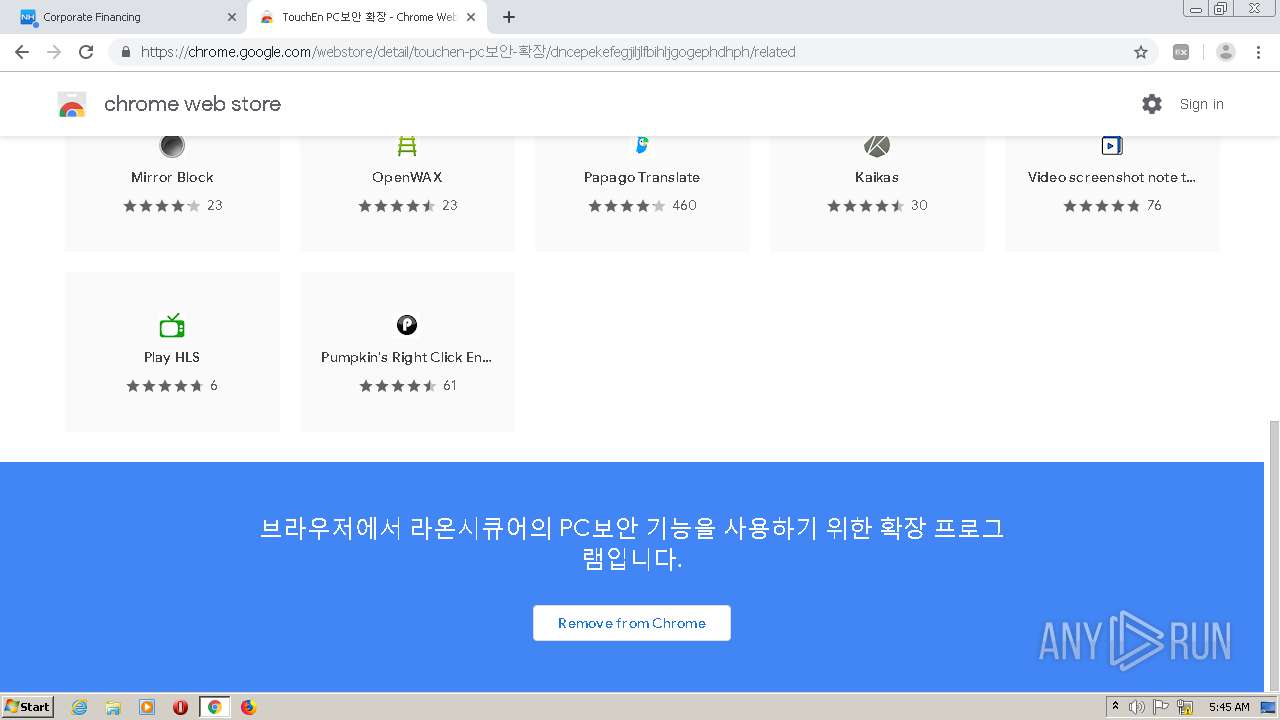
Task: Open the Action Center flag icon
Action: (x=1161, y=707)
